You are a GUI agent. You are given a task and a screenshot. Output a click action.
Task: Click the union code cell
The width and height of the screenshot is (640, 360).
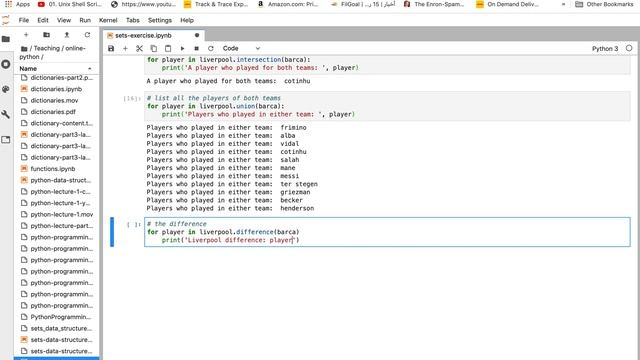(387, 106)
